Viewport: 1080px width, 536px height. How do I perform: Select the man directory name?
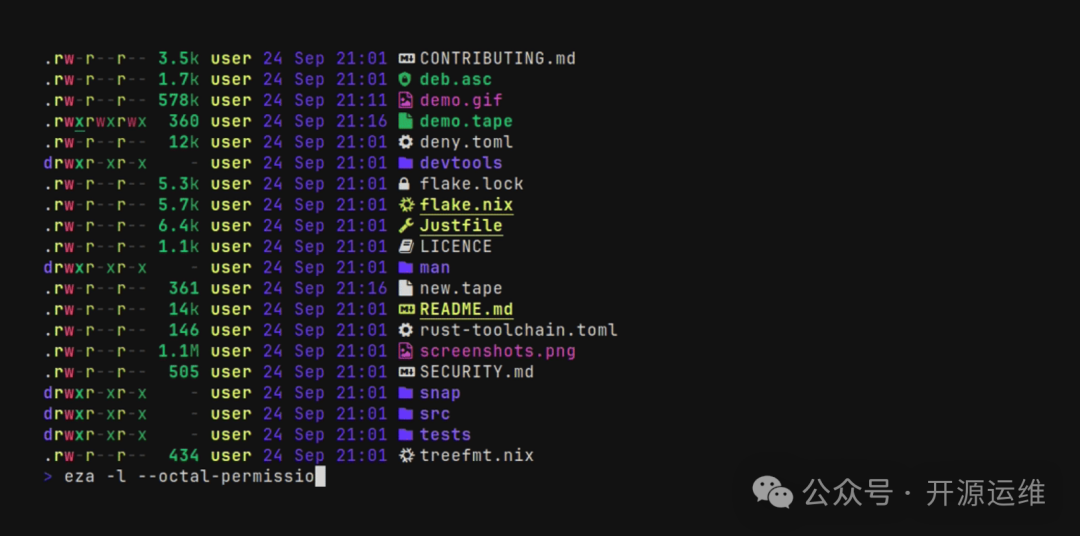(435, 268)
